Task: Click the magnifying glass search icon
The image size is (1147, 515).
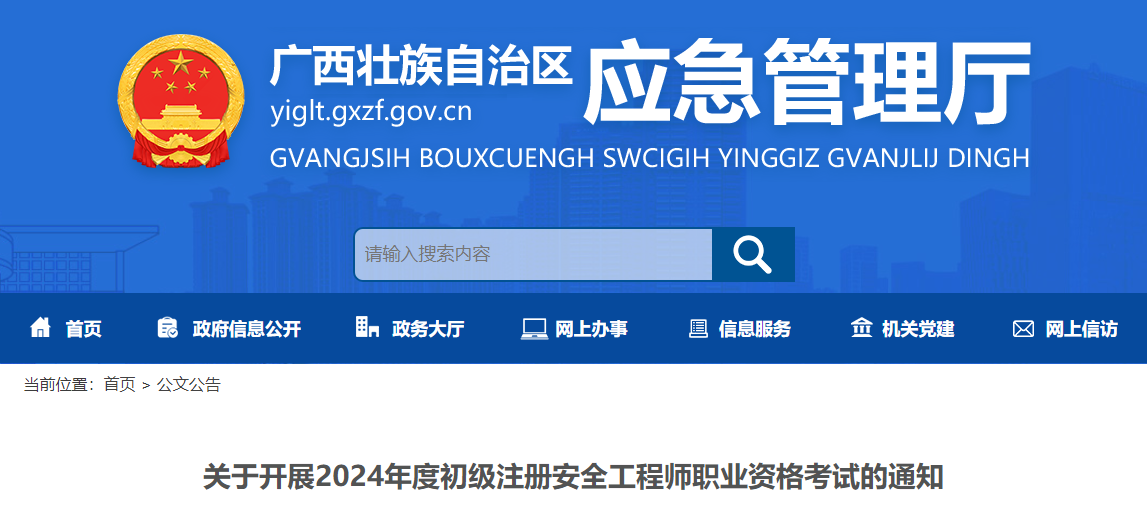Action: (753, 255)
